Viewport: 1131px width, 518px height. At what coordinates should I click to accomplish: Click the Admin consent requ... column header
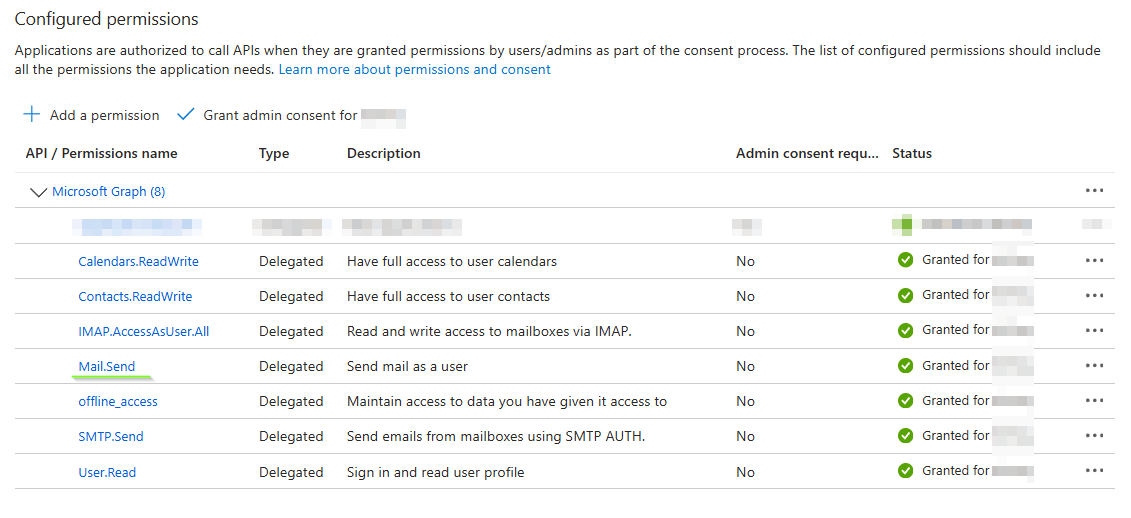click(807, 153)
